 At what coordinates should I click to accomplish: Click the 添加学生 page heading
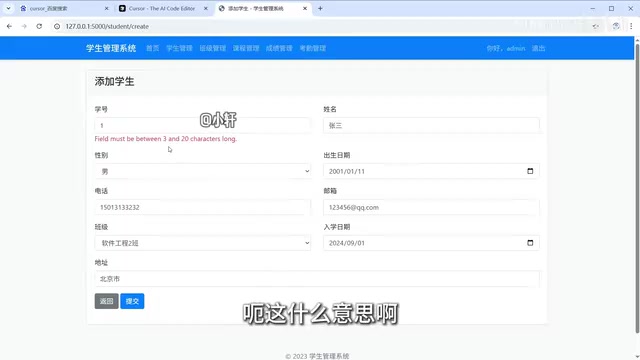coord(114,82)
